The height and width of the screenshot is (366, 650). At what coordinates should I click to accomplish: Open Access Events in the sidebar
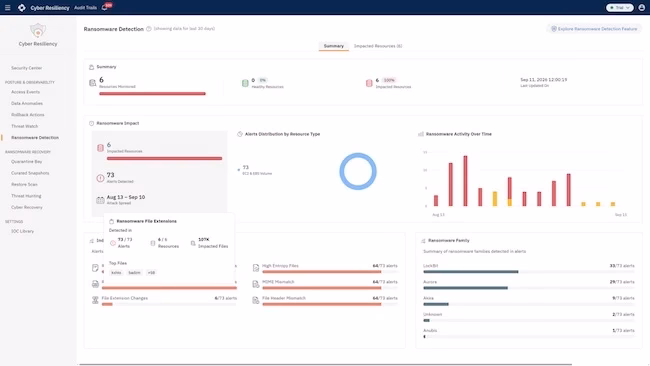point(25,92)
